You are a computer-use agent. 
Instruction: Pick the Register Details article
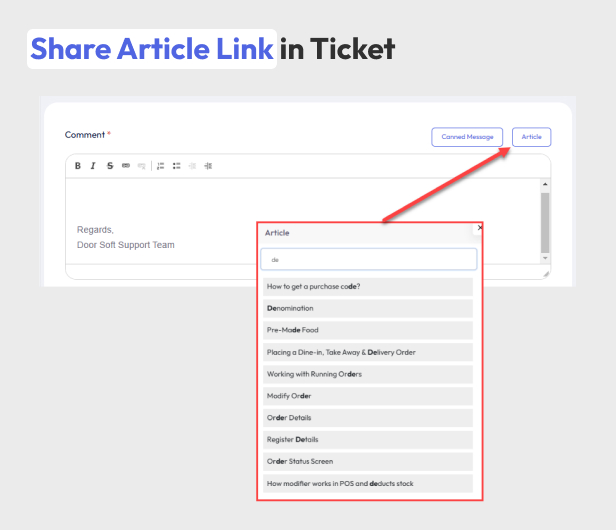coord(368,440)
